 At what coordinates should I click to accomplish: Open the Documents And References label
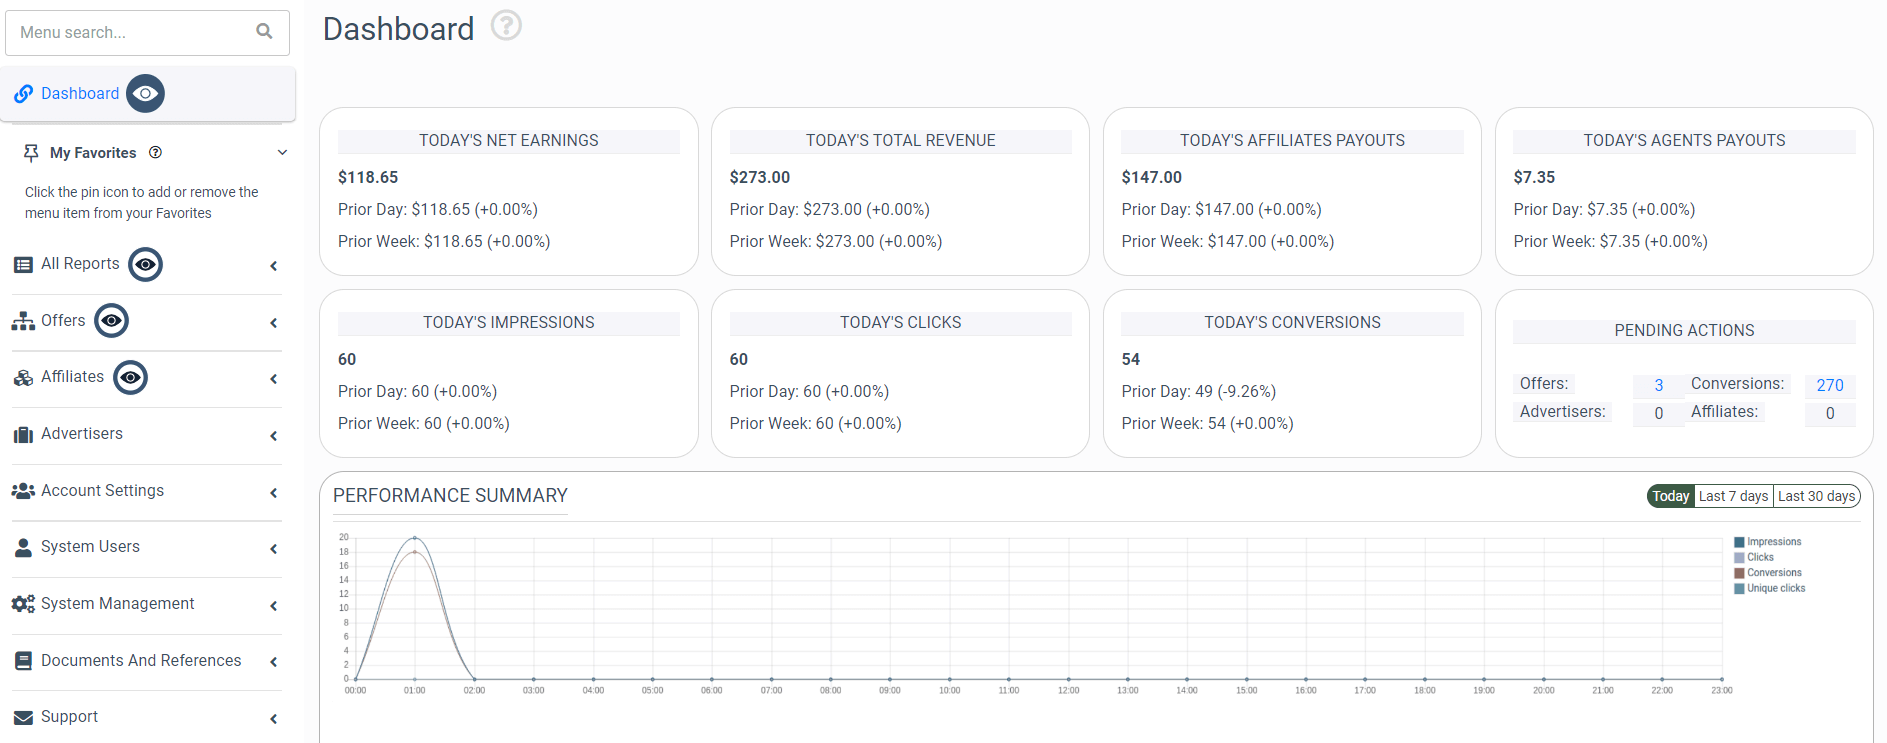click(x=141, y=661)
